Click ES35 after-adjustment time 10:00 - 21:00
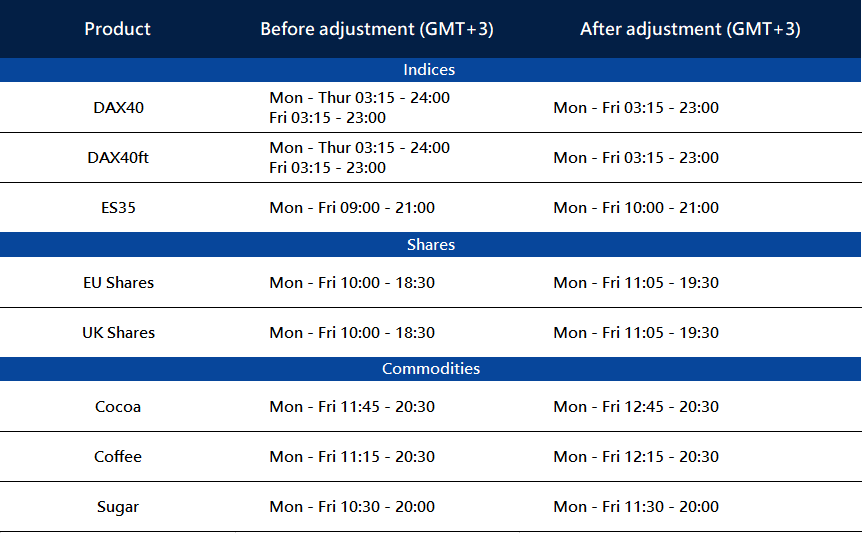This screenshot has height=533, width=864. coord(636,208)
